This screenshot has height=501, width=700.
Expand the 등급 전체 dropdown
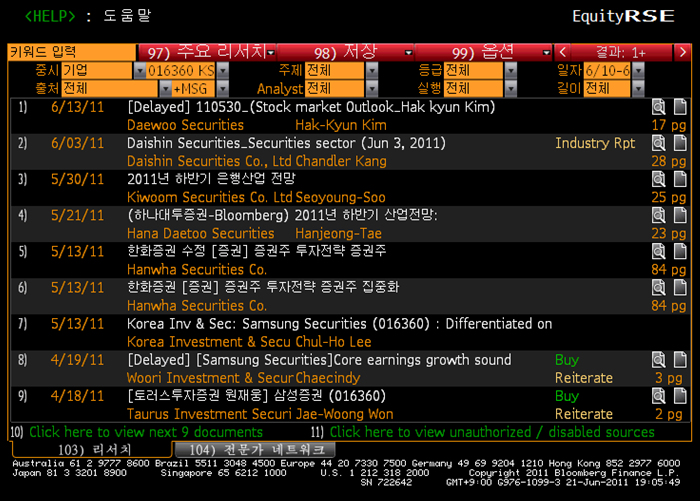[x=510, y=71]
